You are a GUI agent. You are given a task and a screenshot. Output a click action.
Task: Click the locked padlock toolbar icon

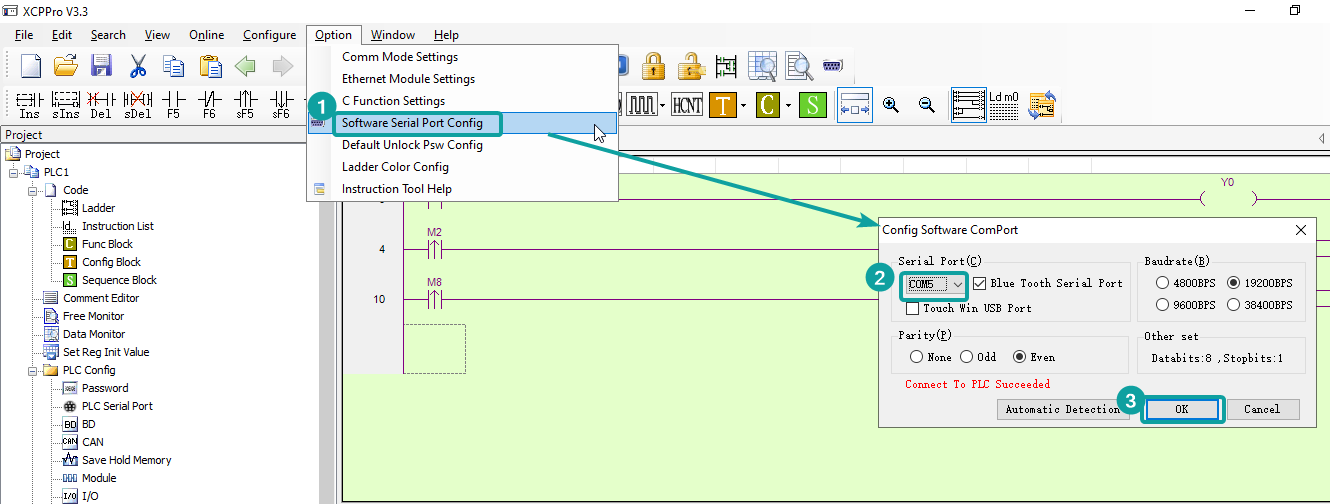click(654, 67)
